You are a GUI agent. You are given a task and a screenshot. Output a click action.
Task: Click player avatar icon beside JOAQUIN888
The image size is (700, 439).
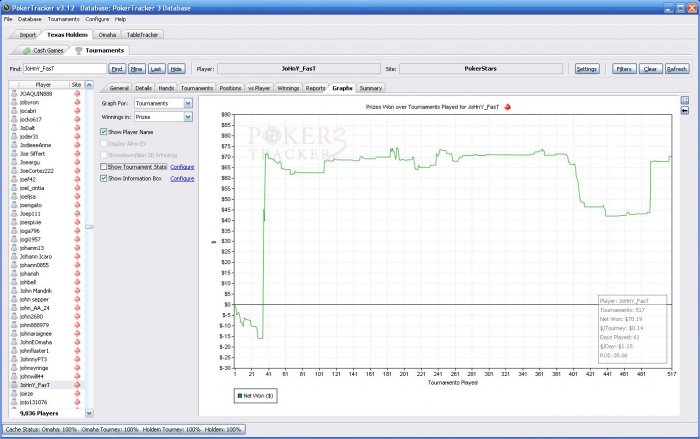[x=14, y=93]
